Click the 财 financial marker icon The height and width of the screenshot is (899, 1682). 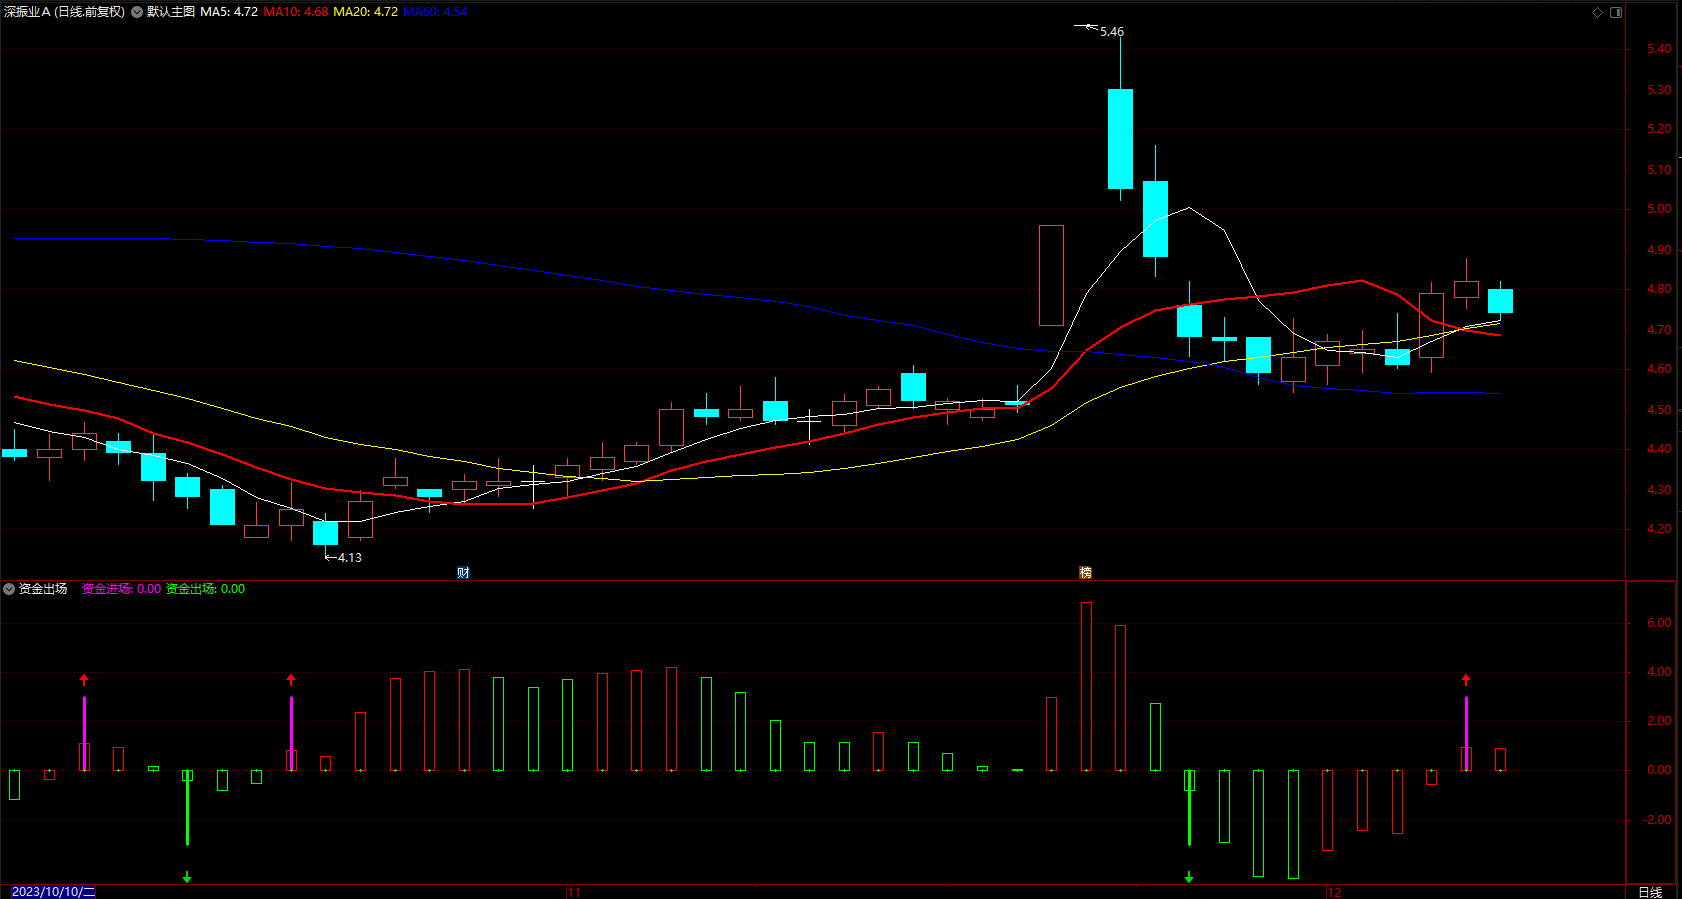click(x=463, y=573)
